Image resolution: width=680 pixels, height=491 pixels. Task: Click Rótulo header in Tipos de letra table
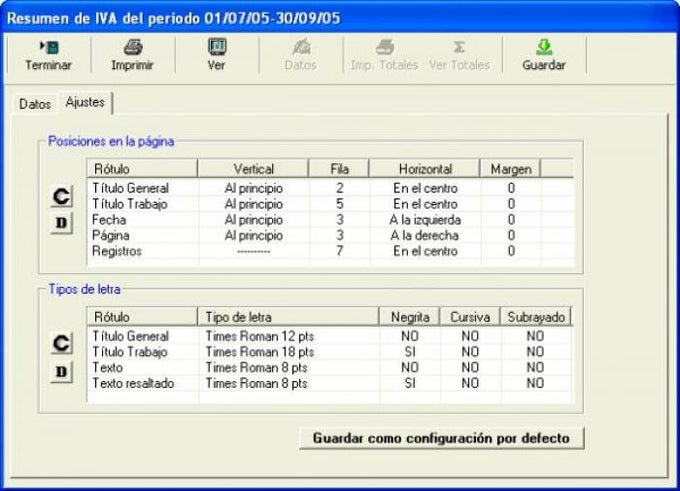click(142, 317)
